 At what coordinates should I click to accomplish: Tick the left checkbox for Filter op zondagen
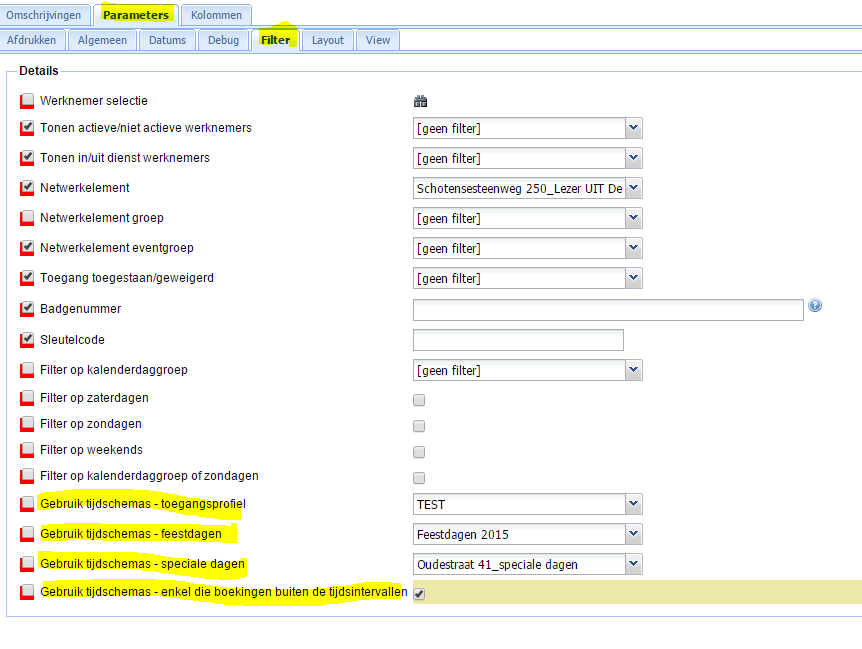[27, 424]
